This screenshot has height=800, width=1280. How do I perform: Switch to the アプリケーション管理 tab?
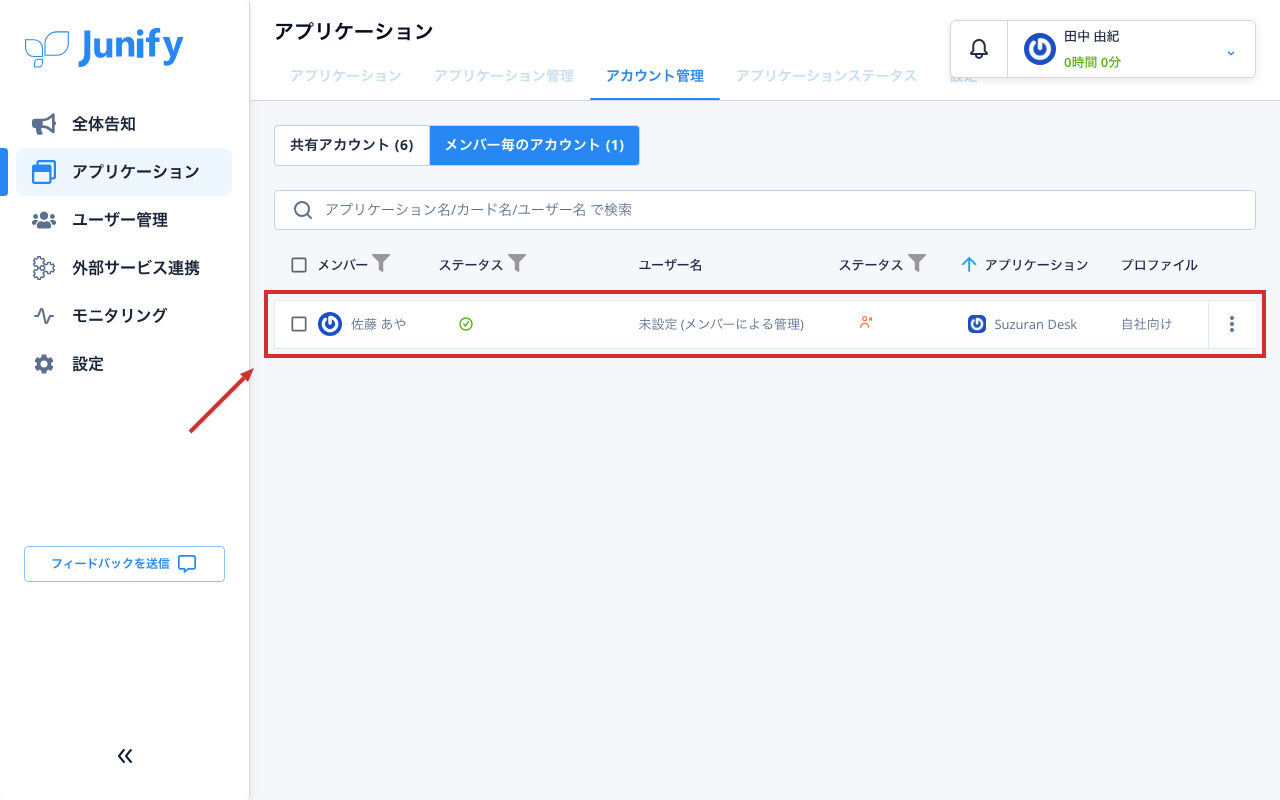[503, 76]
